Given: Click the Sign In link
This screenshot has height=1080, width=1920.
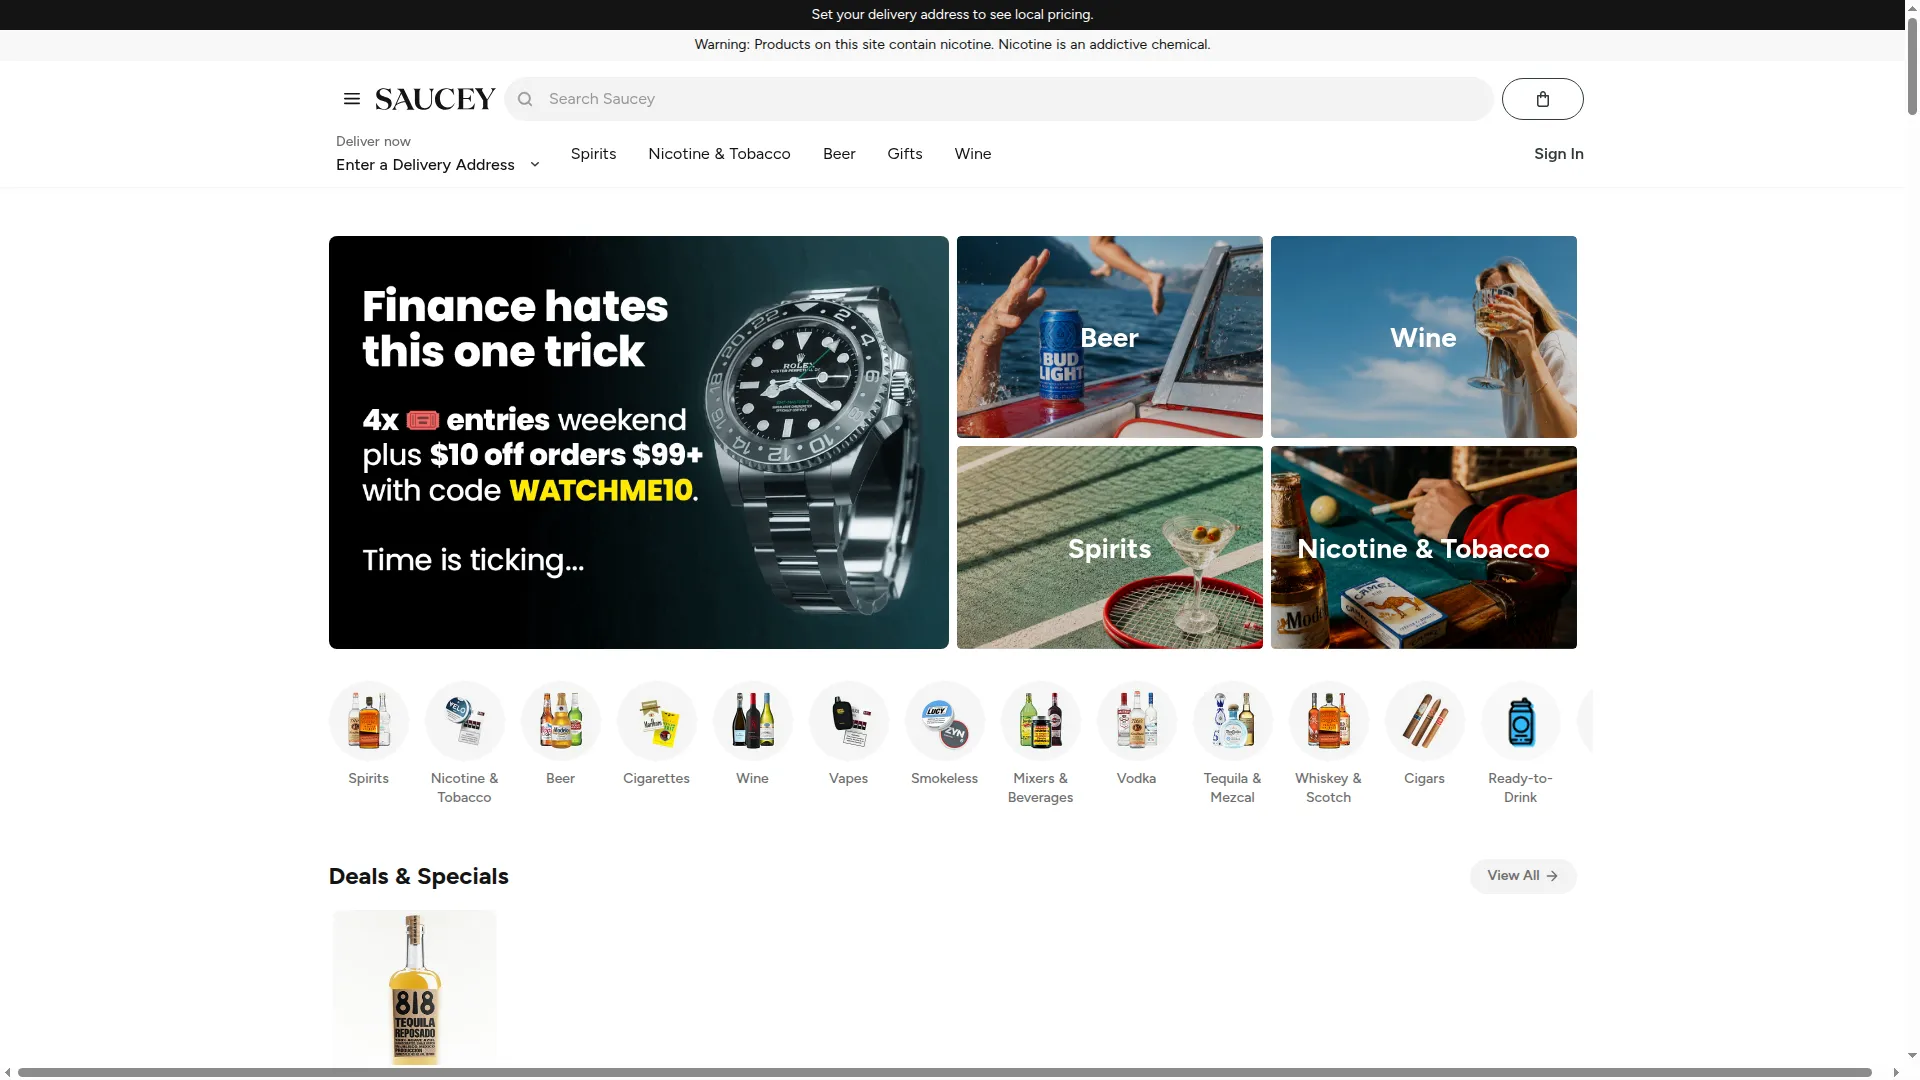Looking at the screenshot, I should pos(1558,154).
